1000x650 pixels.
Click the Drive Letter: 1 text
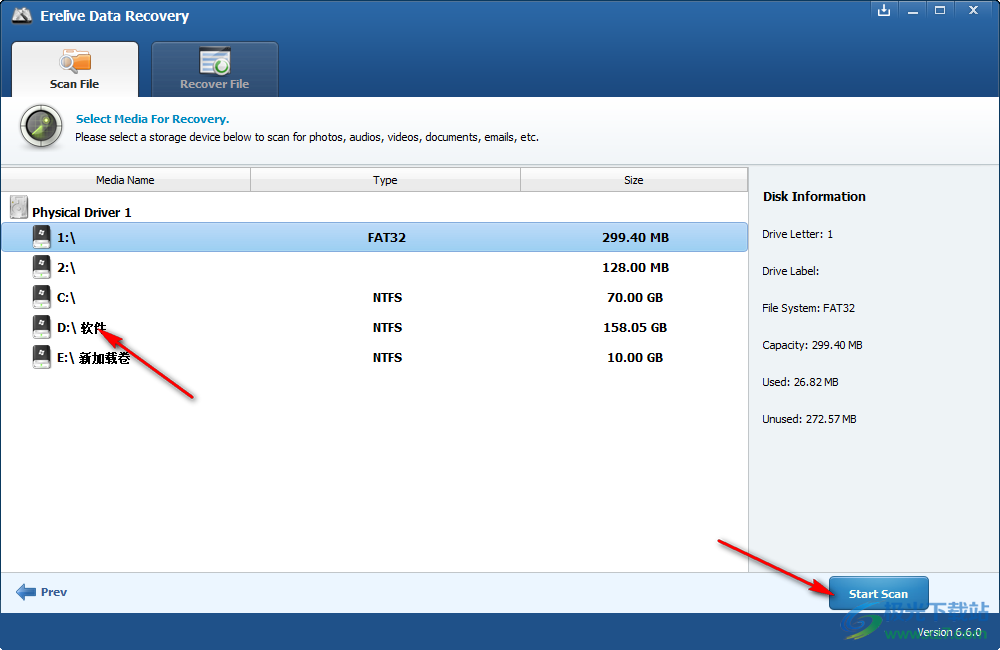797,234
